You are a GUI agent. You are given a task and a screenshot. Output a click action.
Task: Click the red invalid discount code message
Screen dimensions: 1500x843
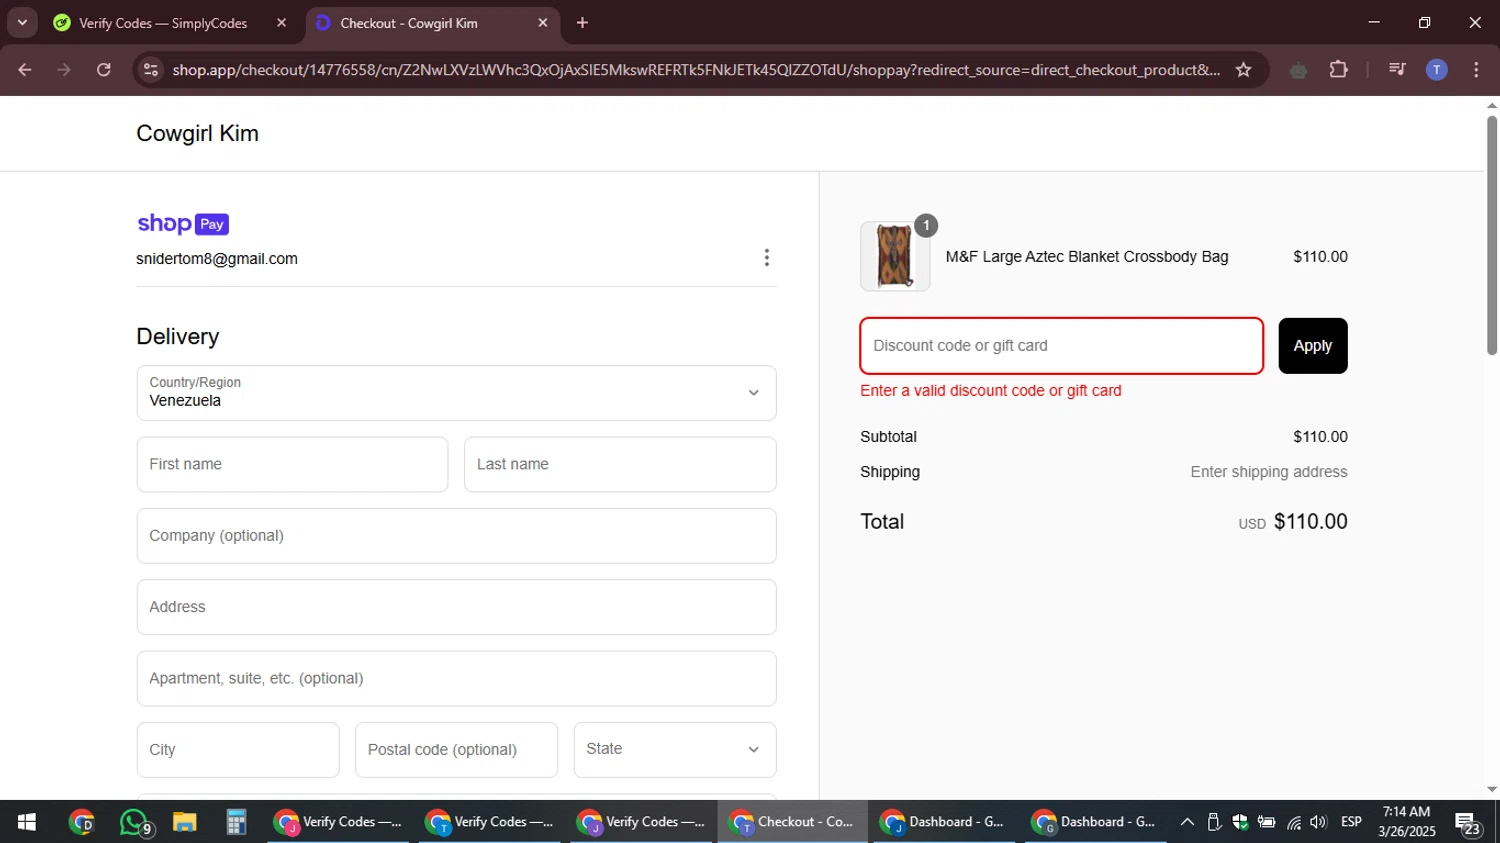pyautogui.click(x=991, y=391)
